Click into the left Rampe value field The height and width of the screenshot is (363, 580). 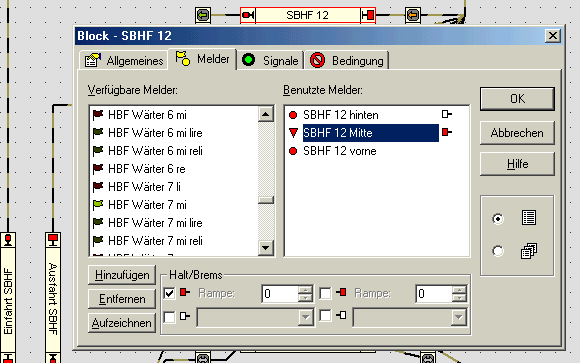coord(280,294)
